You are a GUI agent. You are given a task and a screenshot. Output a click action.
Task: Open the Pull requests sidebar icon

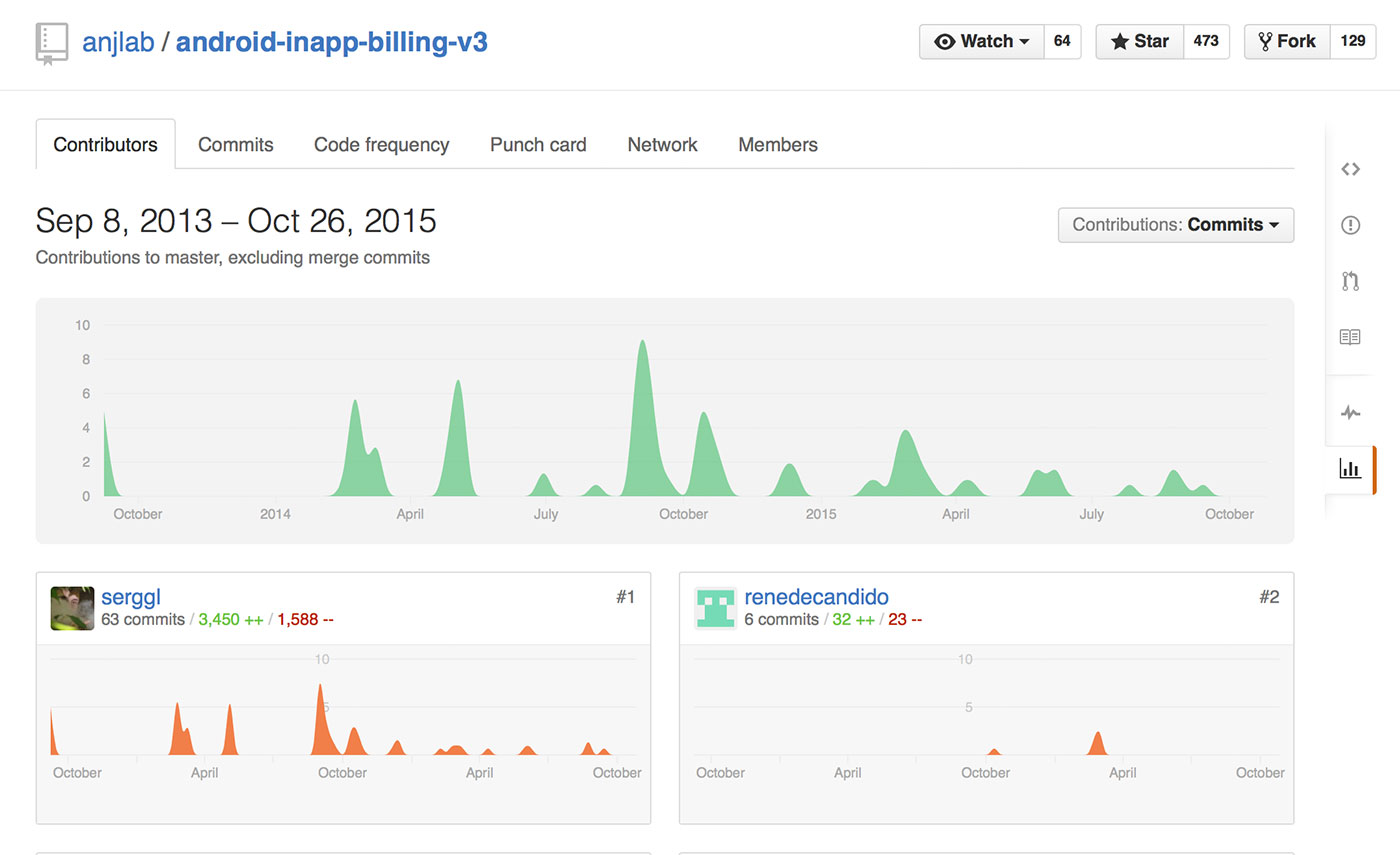(1350, 281)
